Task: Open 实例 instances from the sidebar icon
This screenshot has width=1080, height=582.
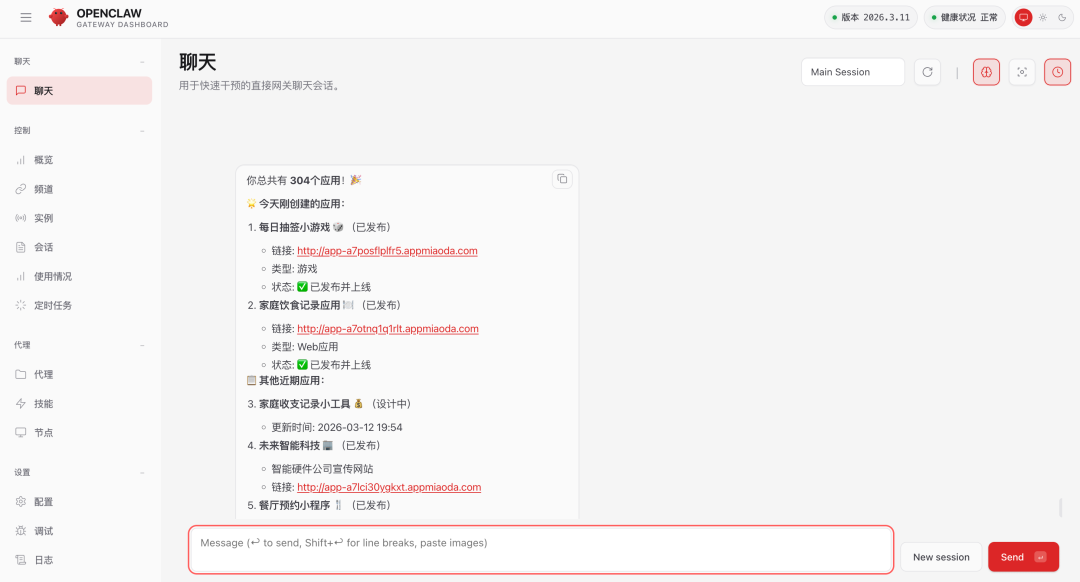Action: (x=22, y=217)
